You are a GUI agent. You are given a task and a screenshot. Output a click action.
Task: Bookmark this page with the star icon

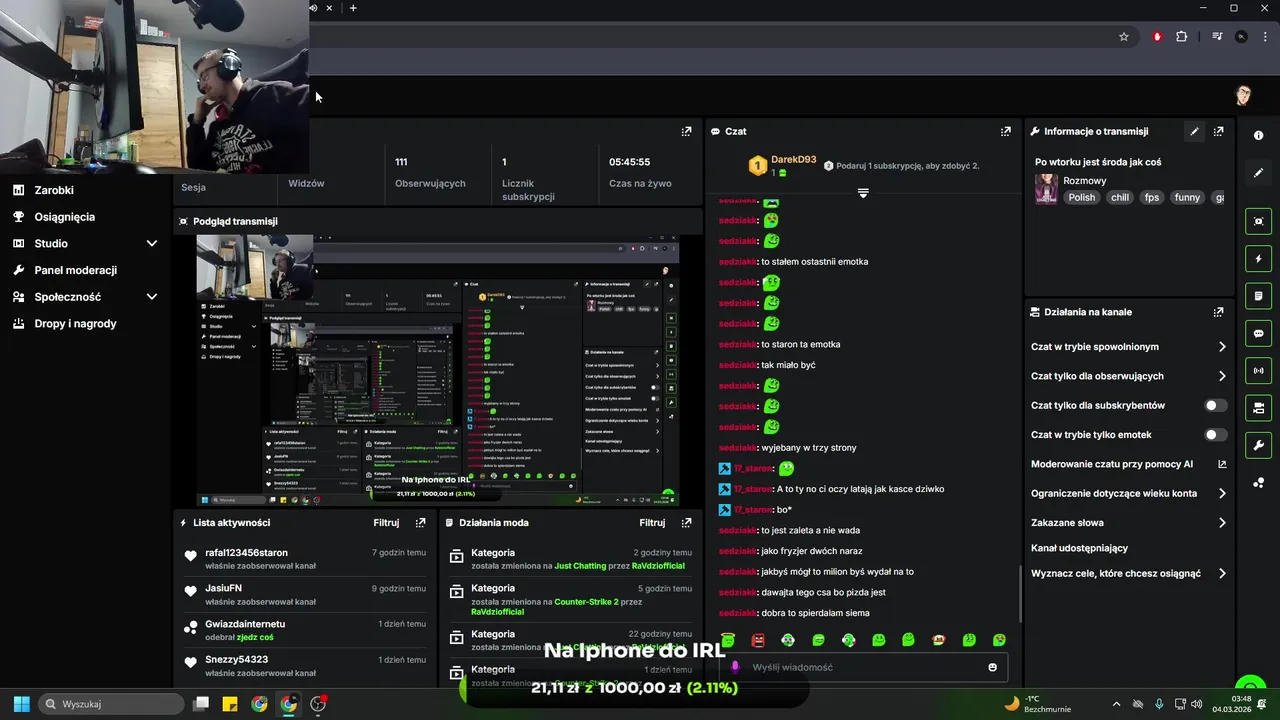(x=1124, y=36)
